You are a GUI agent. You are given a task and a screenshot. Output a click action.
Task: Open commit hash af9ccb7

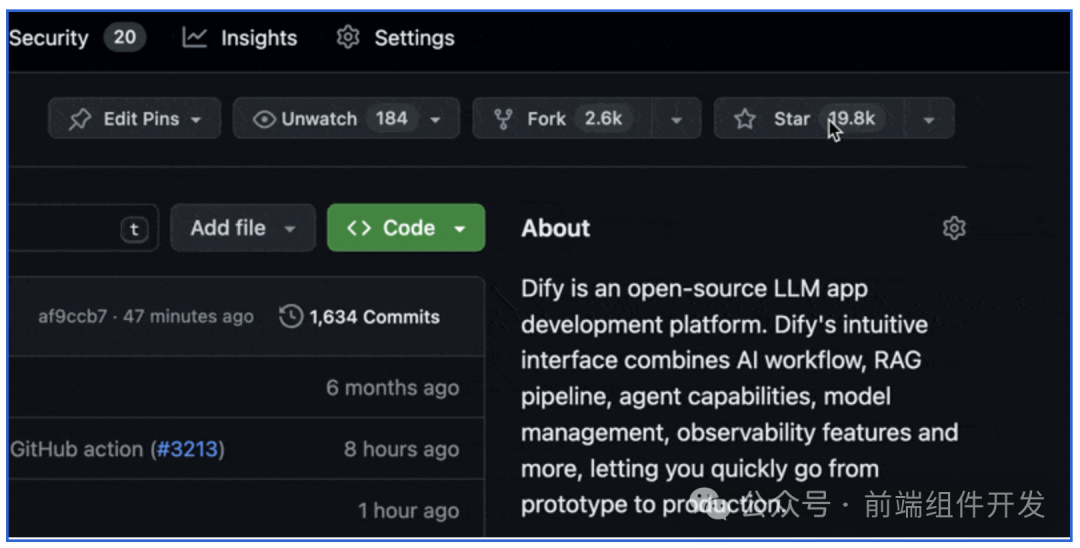pyautogui.click(x=72, y=317)
